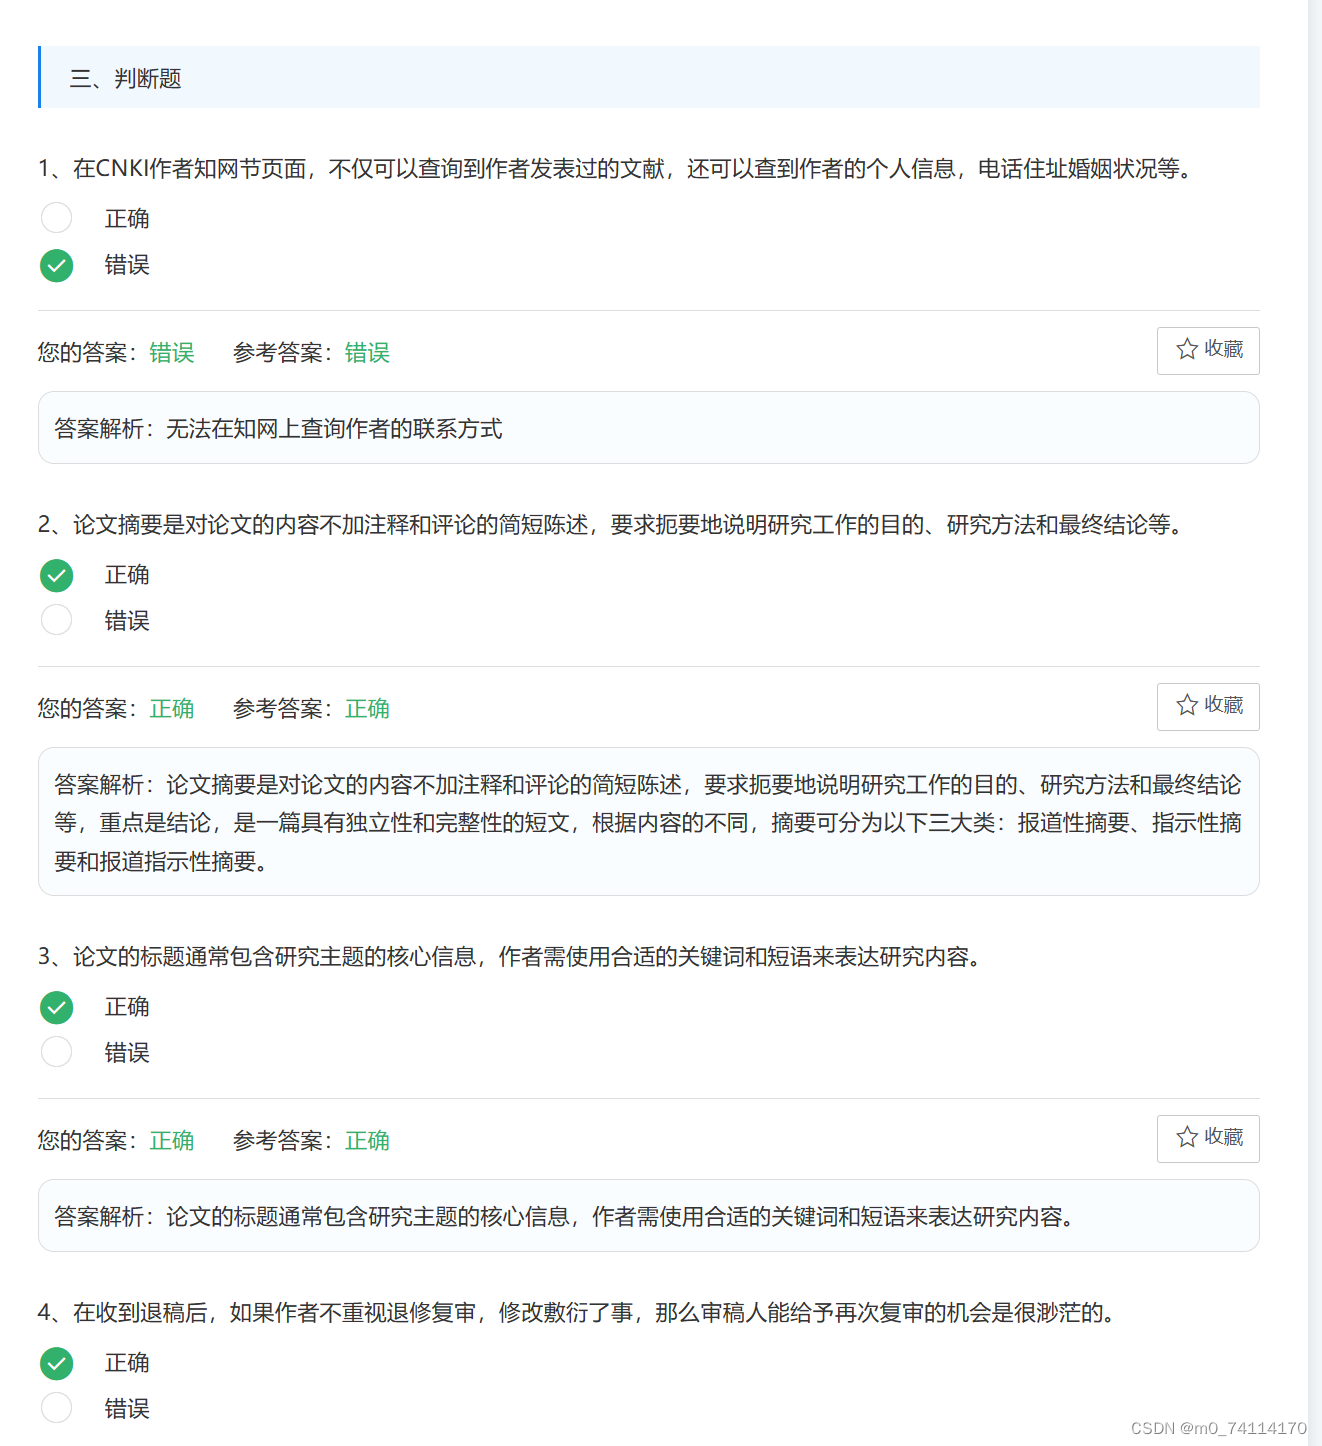This screenshot has width=1322, height=1446.
Task: Click the 三、判断题 section header
Action: [x=649, y=77]
